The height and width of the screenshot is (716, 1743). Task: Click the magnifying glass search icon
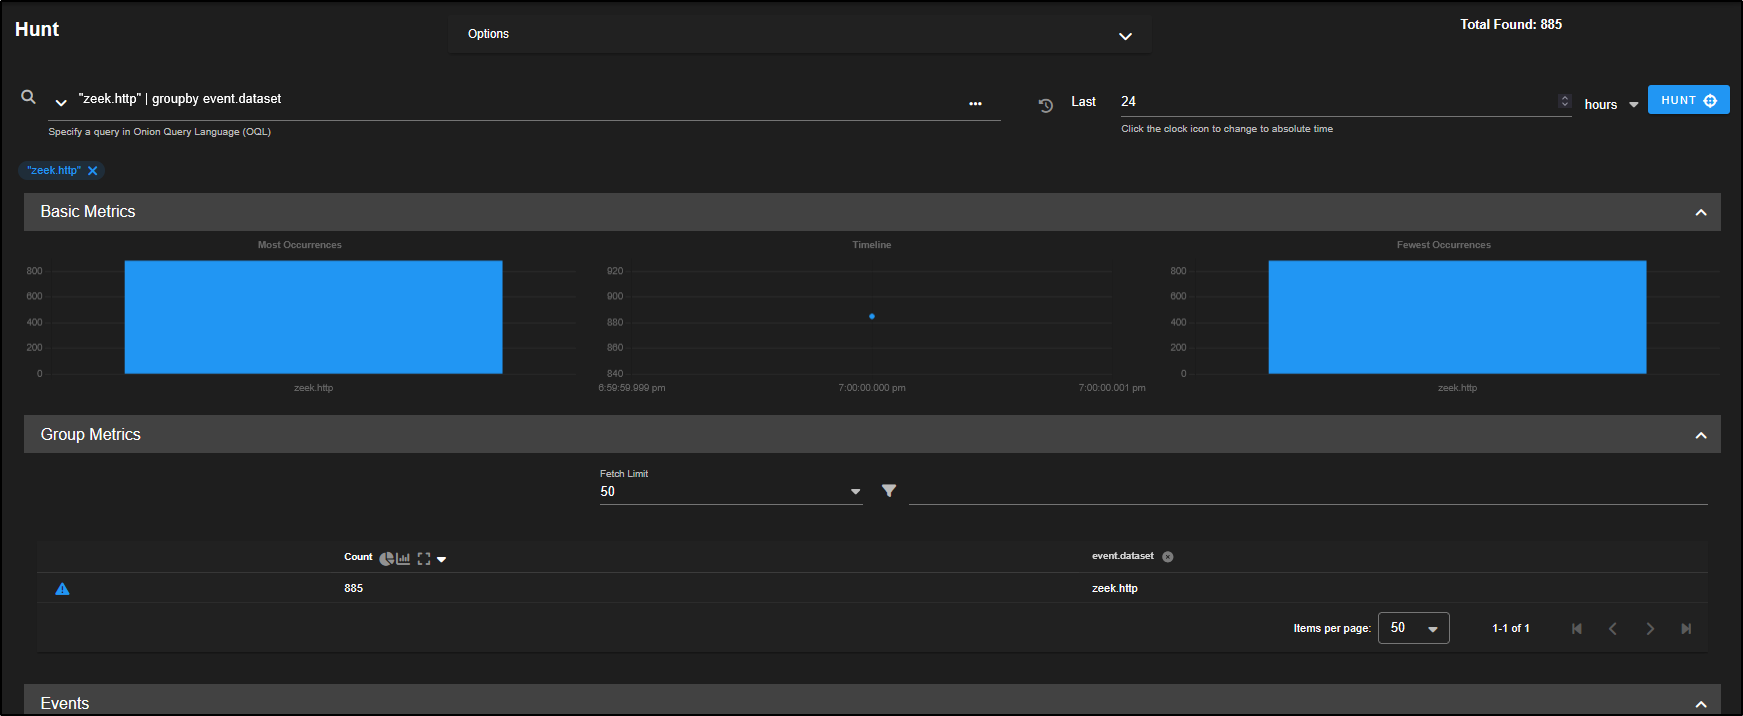[x=29, y=97]
